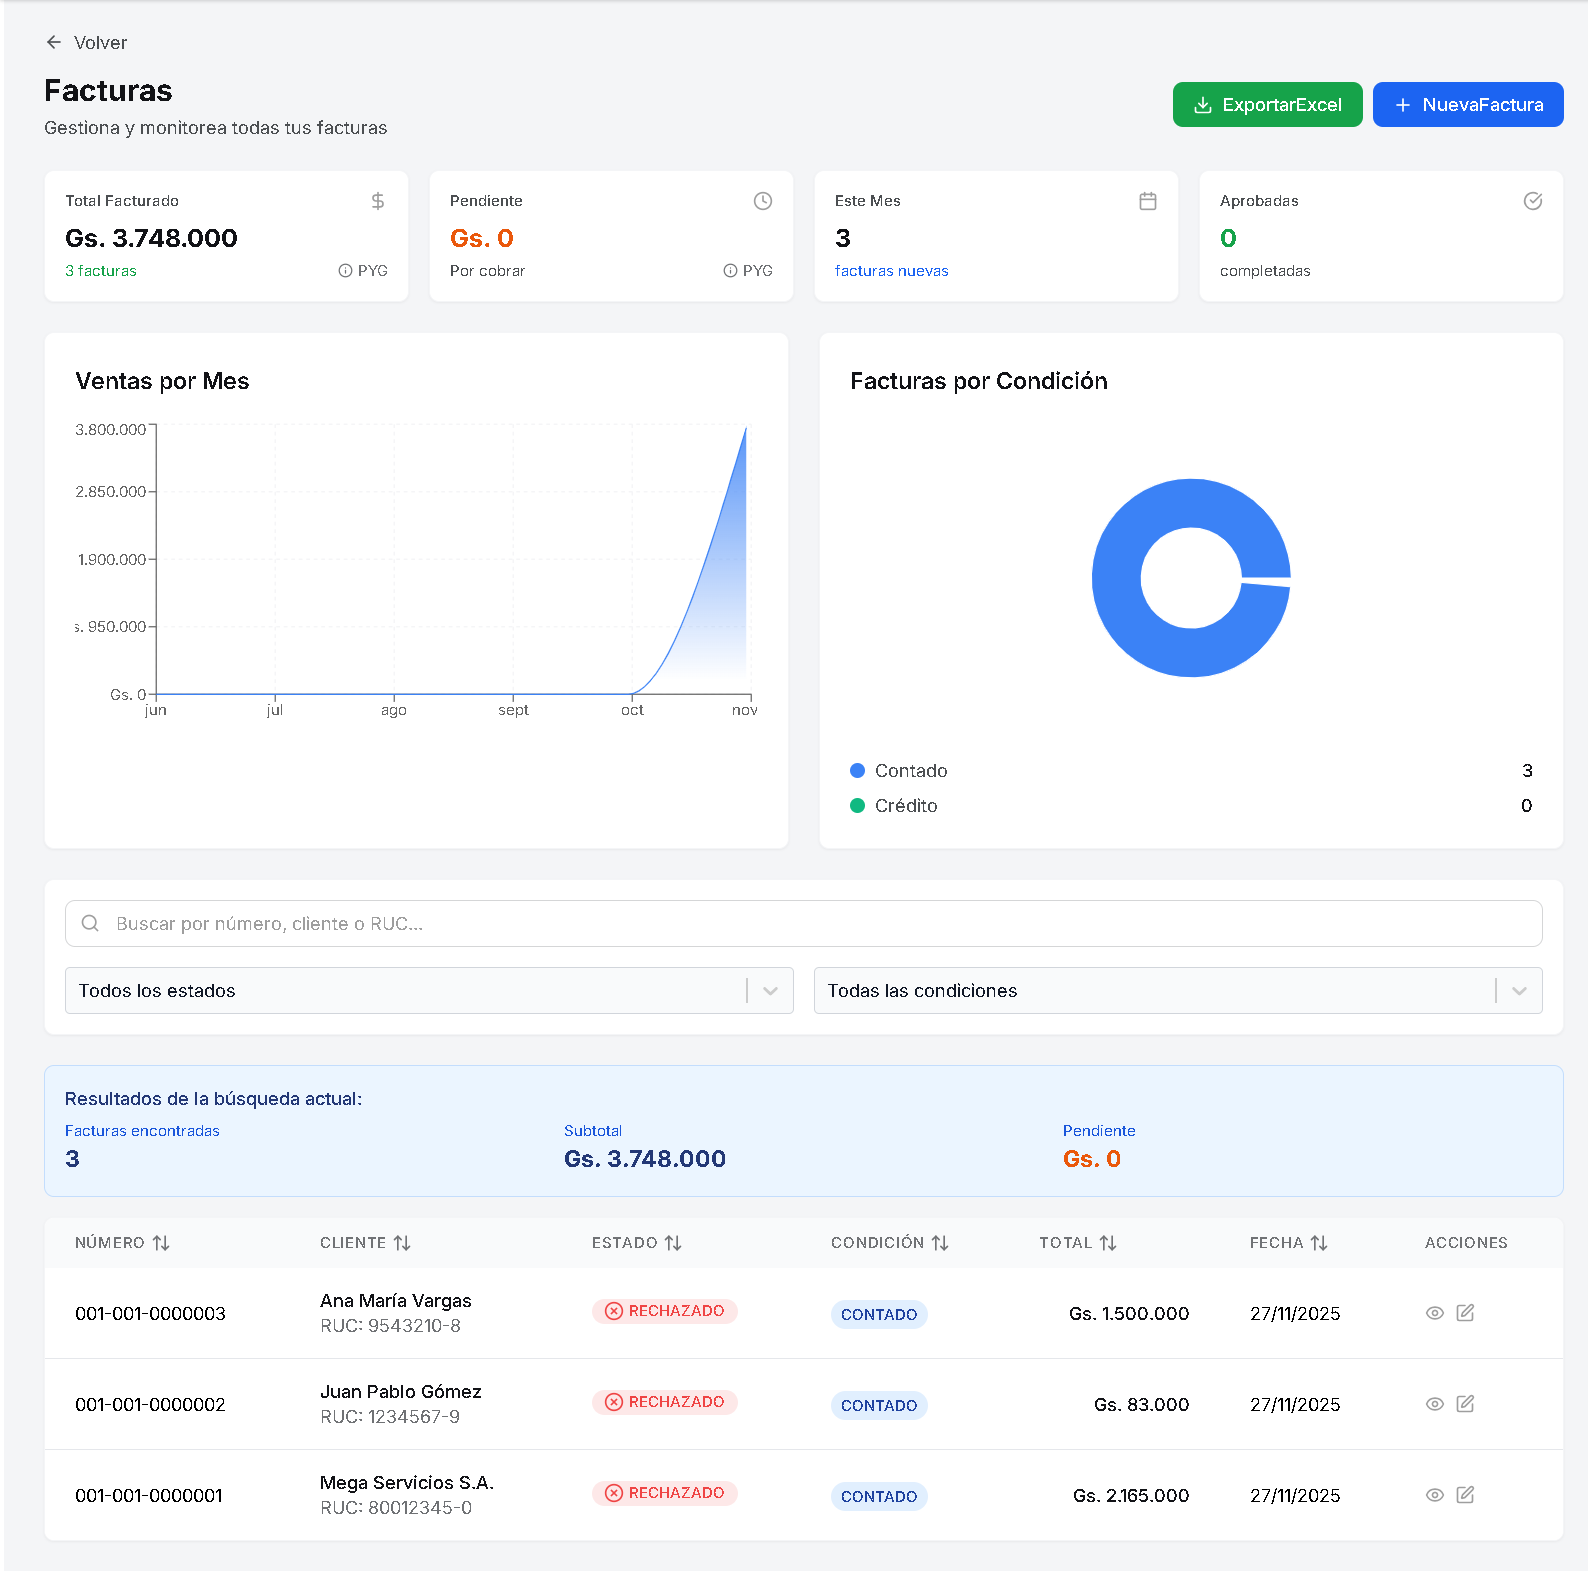1588x1571 pixels.
Task: Click the edit icon for invoice 001-001-0000003
Action: pos(1465,1313)
